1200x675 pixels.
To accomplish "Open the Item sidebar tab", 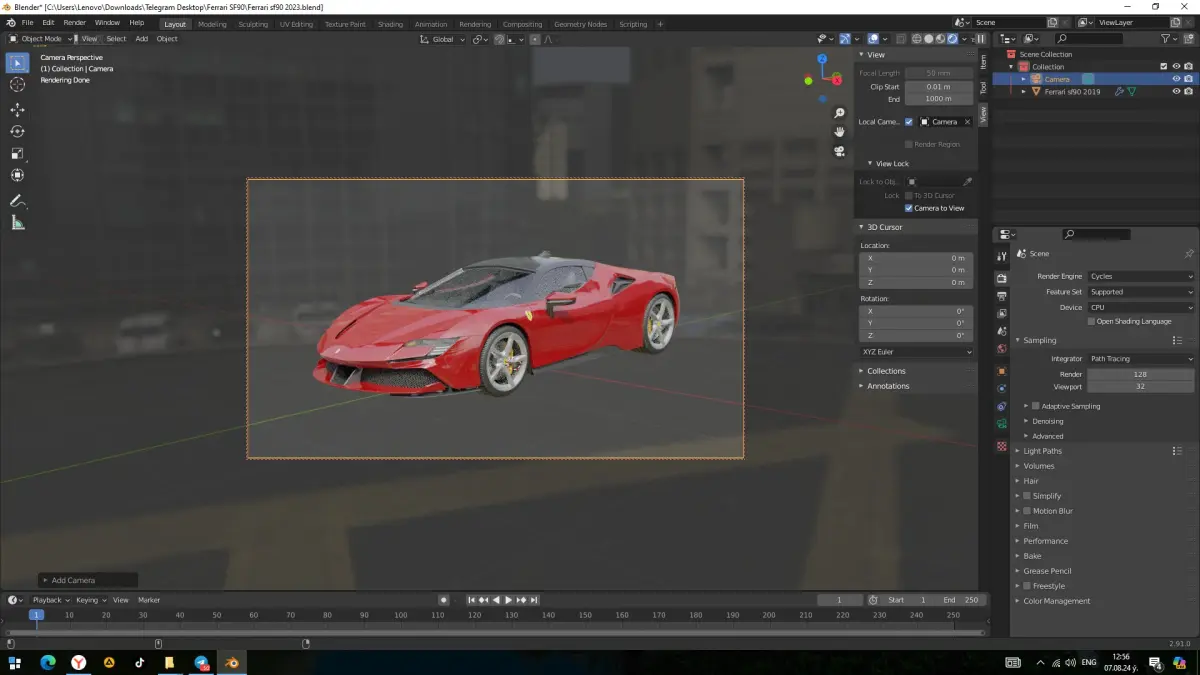I will [x=983, y=62].
